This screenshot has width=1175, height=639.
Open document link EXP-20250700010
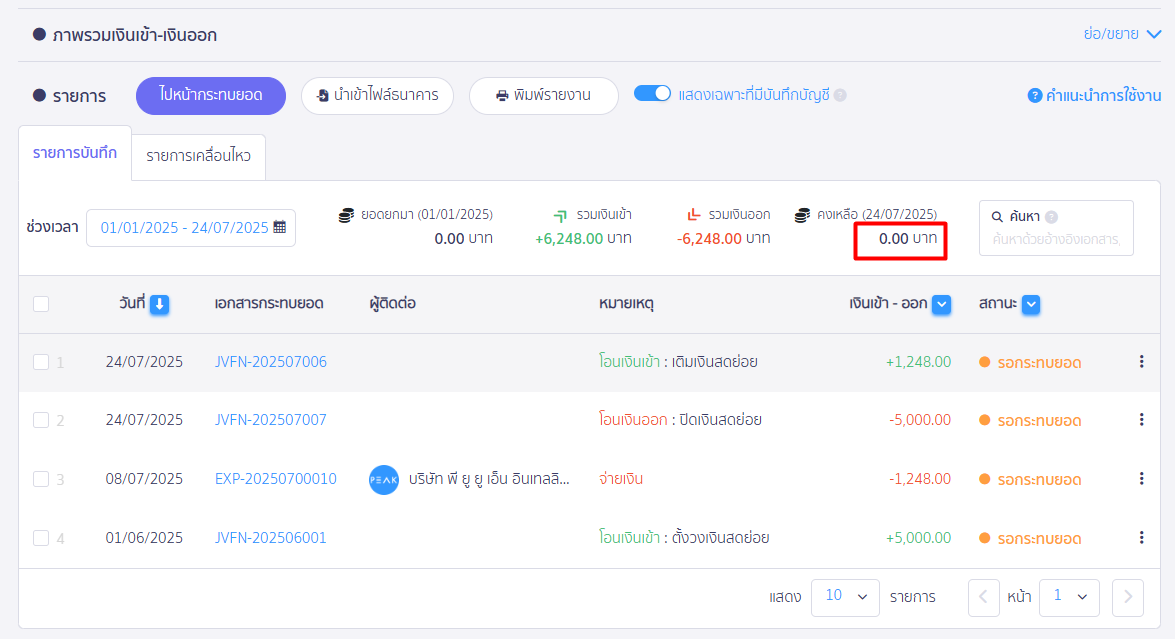[x=276, y=479]
